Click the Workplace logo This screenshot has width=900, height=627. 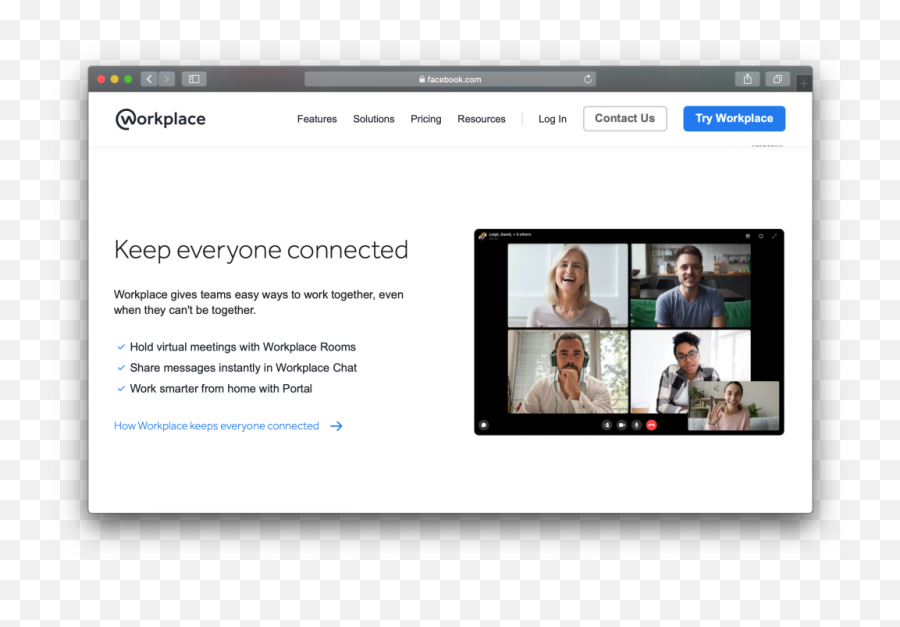pyautogui.click(x=161, y=119)
